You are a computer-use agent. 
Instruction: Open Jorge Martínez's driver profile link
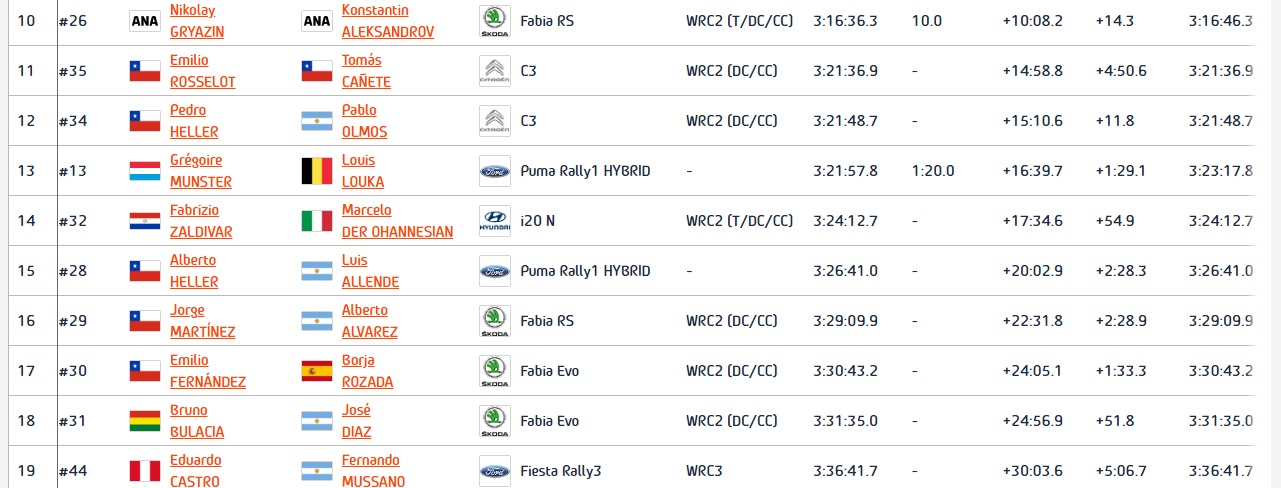pos(203,321)
